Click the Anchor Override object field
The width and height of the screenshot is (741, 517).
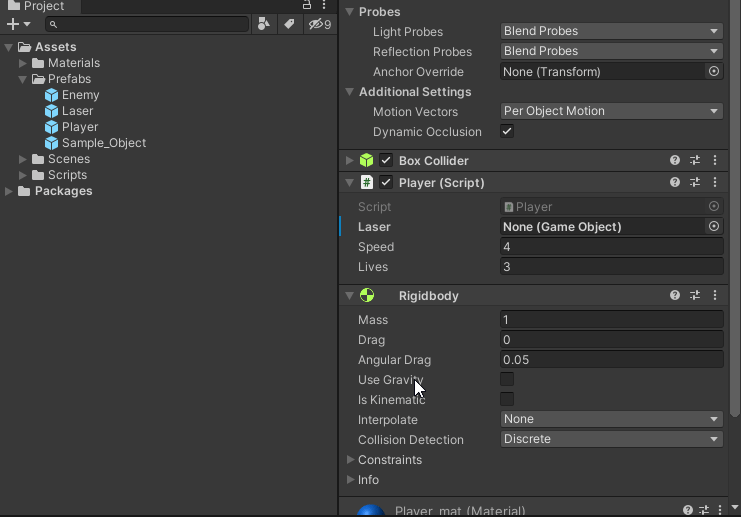(603, 72)
